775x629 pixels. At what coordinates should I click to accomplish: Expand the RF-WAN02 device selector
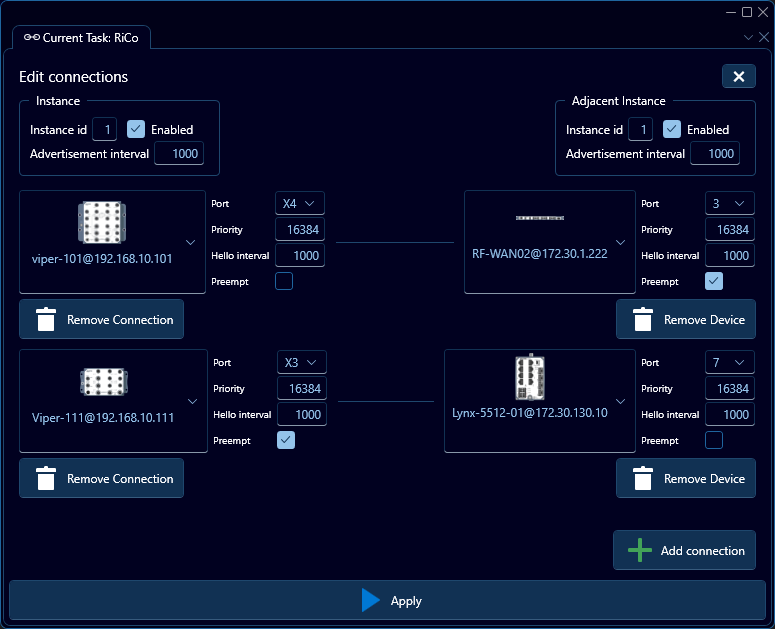coord(620,243)
